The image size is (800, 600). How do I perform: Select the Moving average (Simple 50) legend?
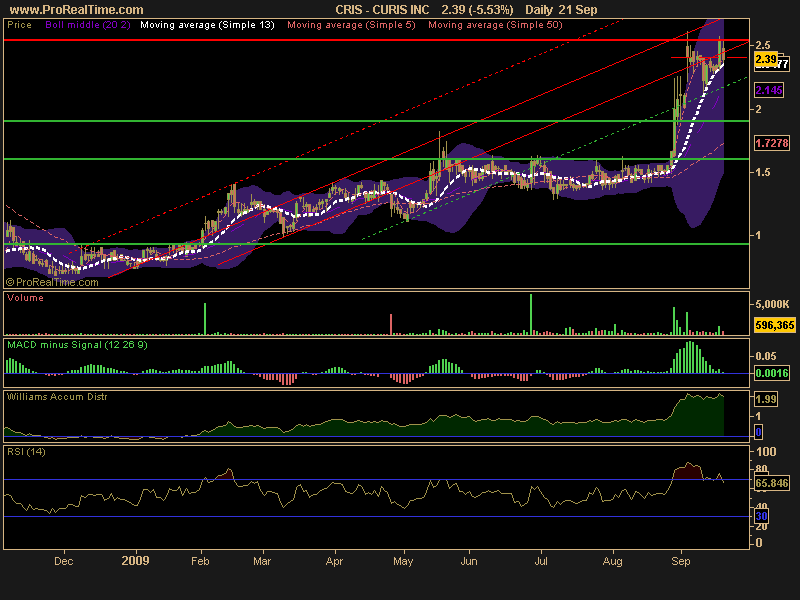[495, 24]
